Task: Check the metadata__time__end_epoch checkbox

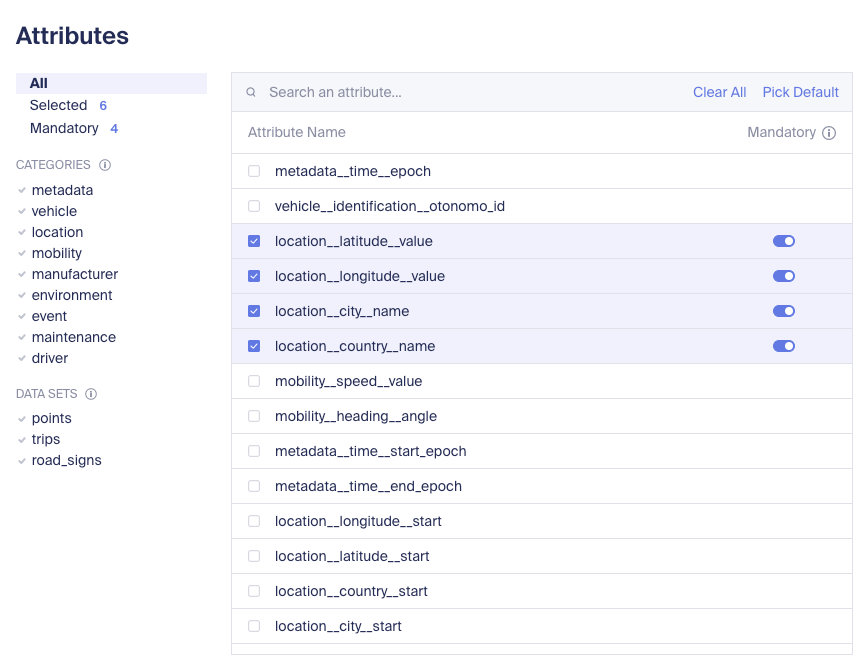Action: coord(254,486)
